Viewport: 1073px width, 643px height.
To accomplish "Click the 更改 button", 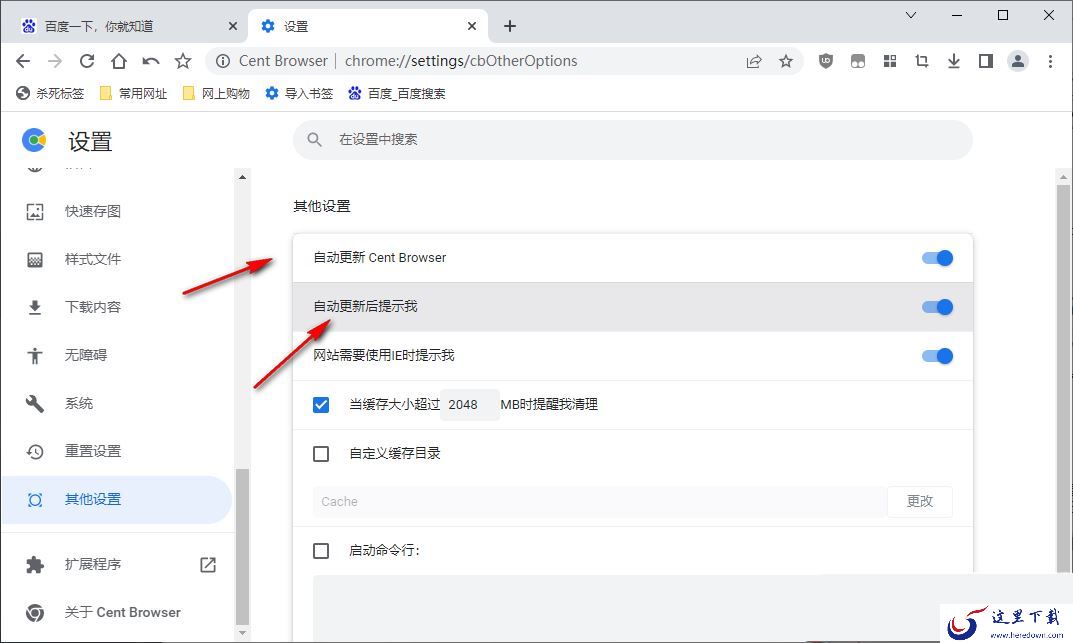I will (x=920, y=501).
